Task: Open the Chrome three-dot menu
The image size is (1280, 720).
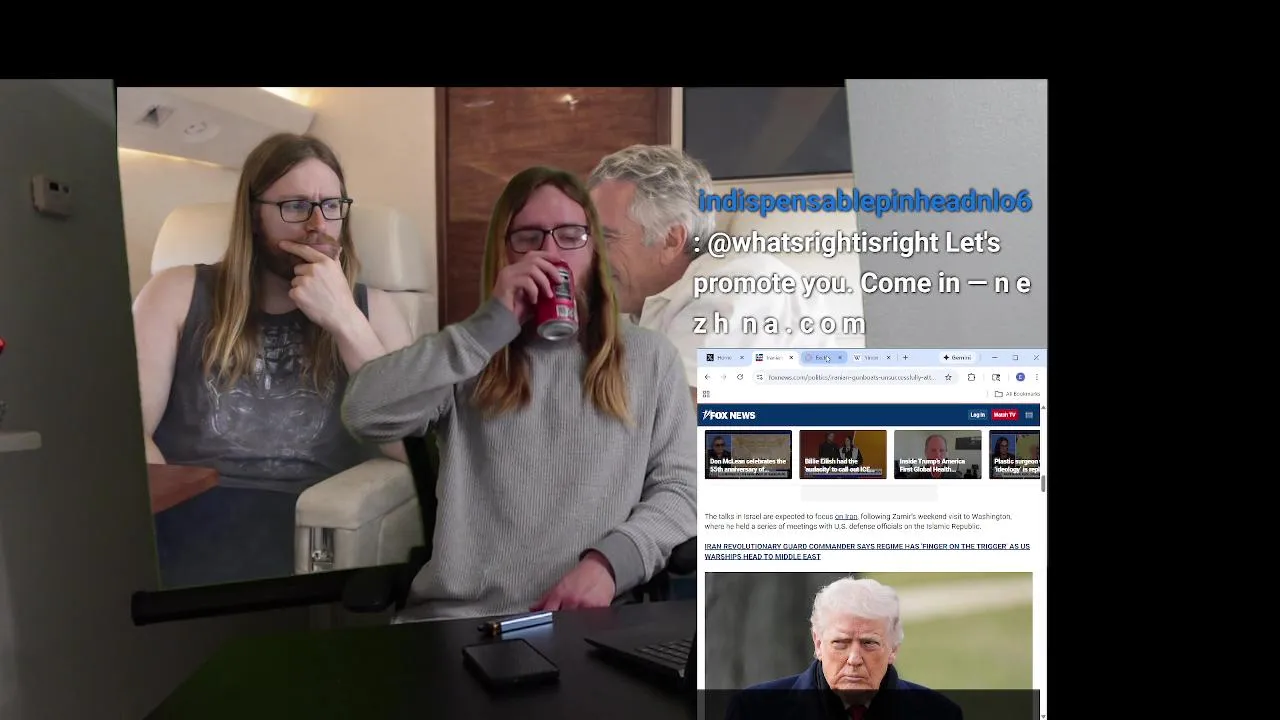Action: [1037, 377]
